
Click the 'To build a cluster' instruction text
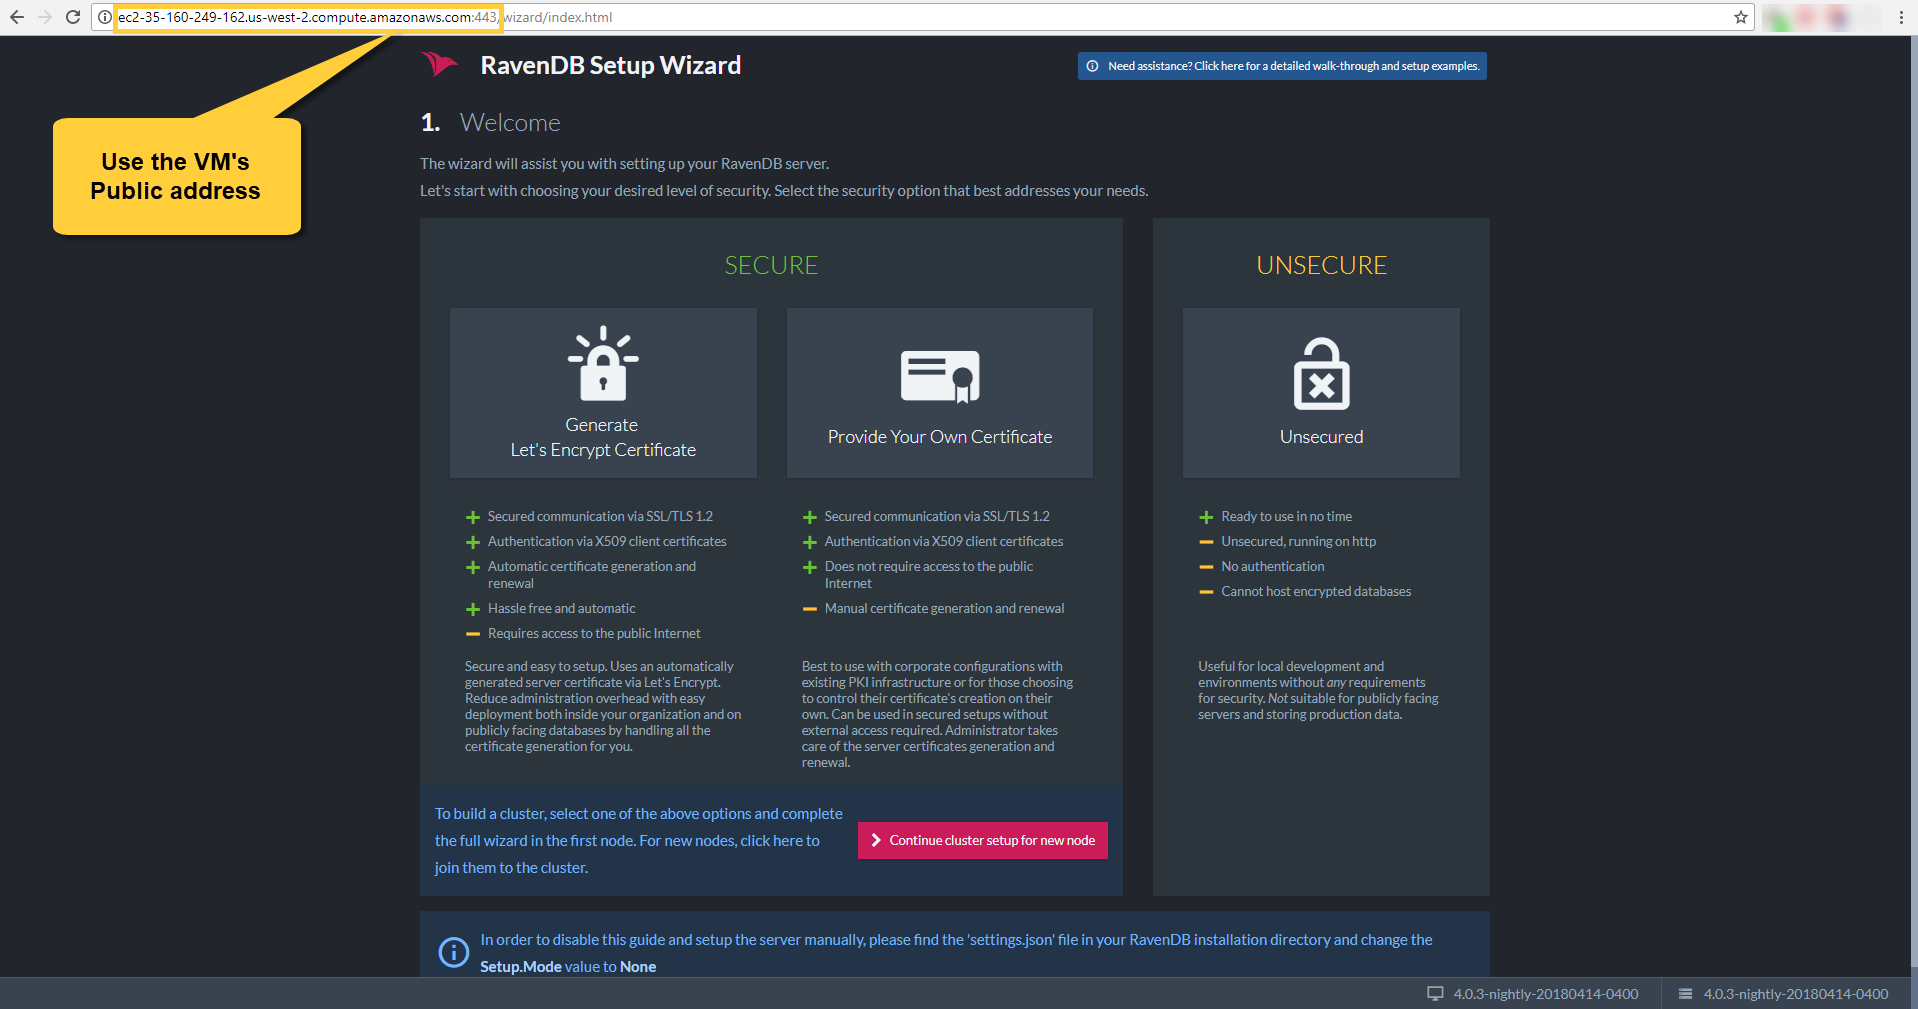coord(639,840)
